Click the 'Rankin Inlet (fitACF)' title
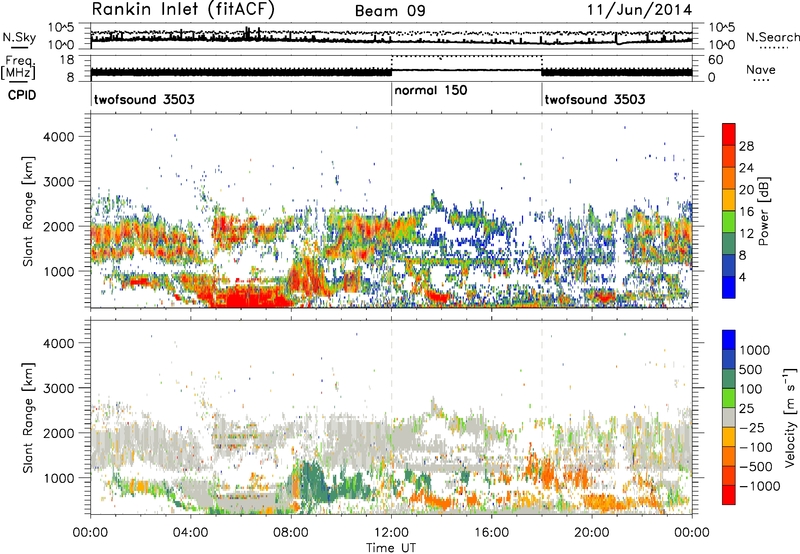800x554 pixels. pos(183,10)
